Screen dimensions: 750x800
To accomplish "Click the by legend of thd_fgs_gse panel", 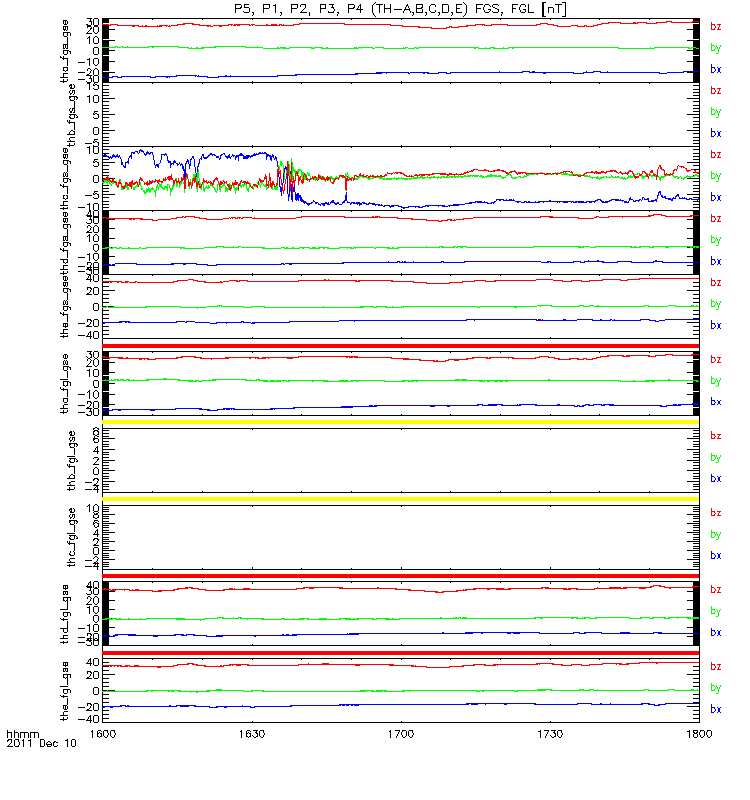I will 715,240.
